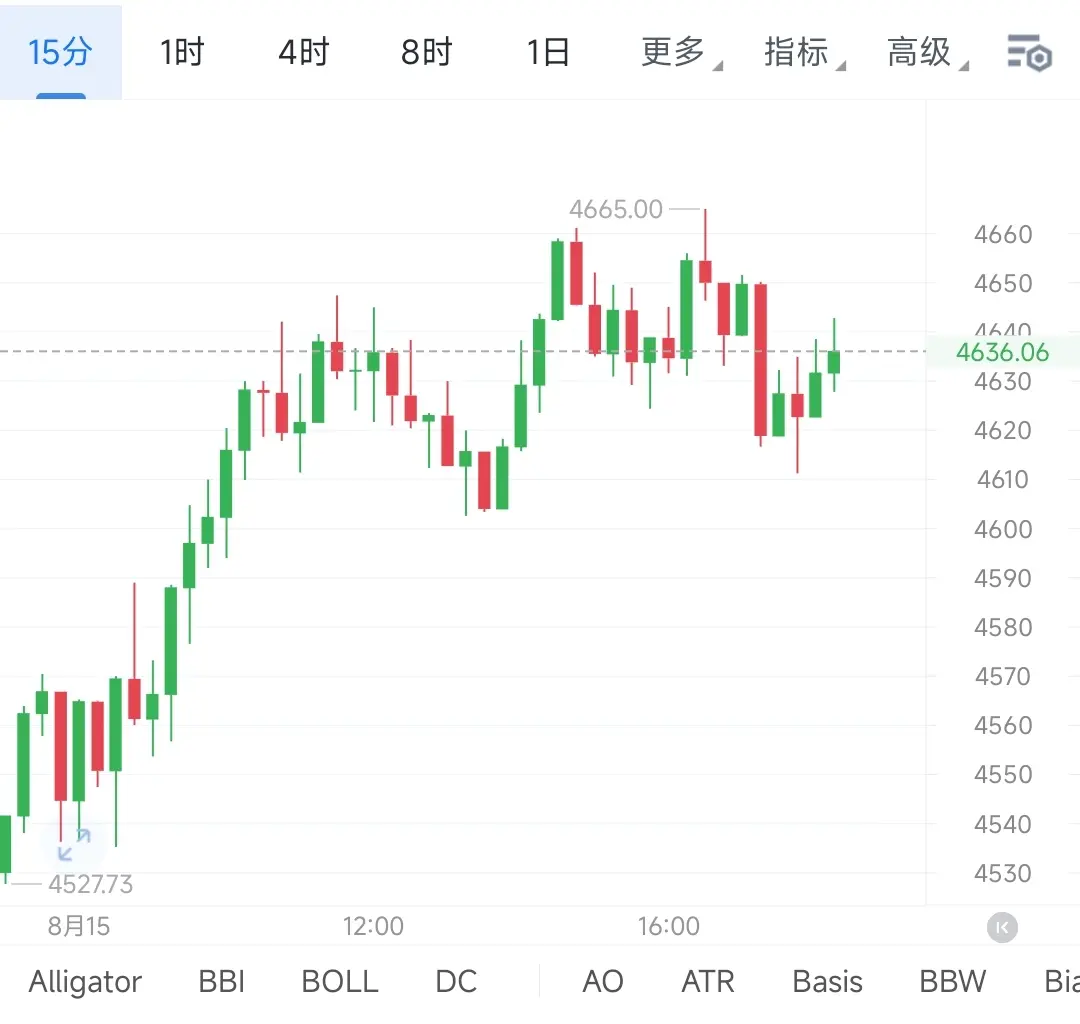Screen dimensions: 1080x1024
Task: Click the 4570 price axis label
Action: (x=1003, y=676)
